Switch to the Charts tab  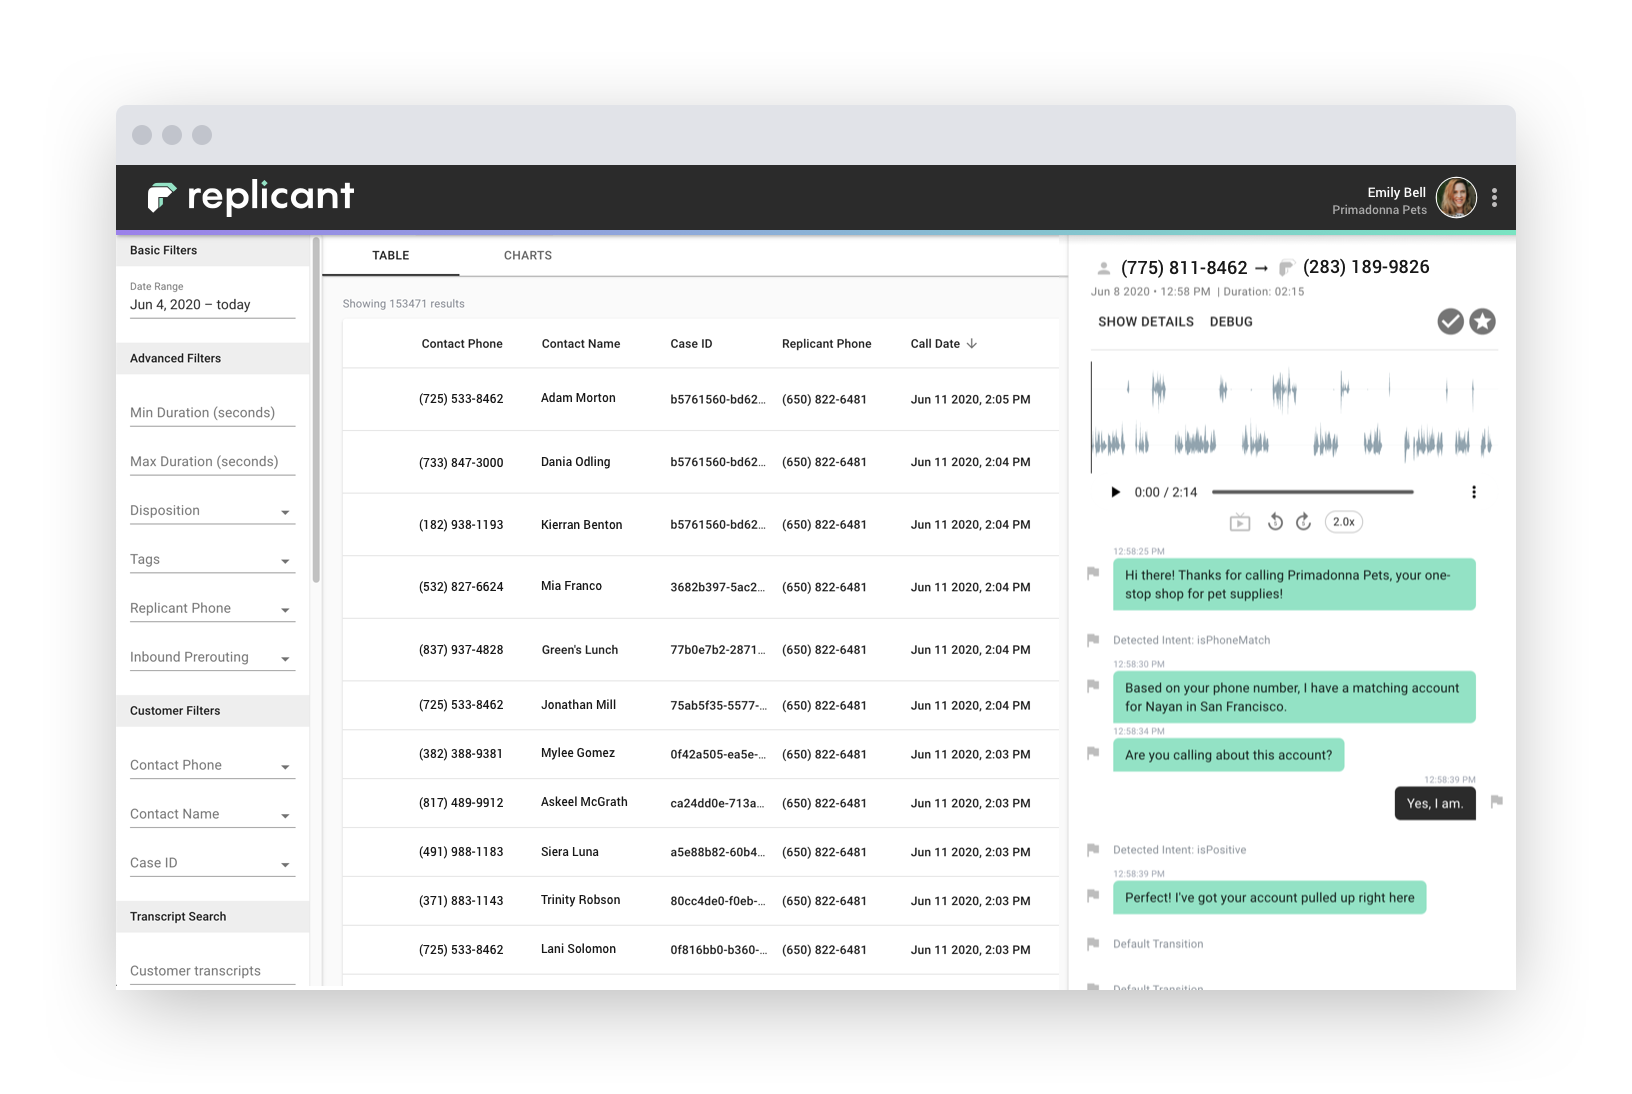[x=527, y=255]
